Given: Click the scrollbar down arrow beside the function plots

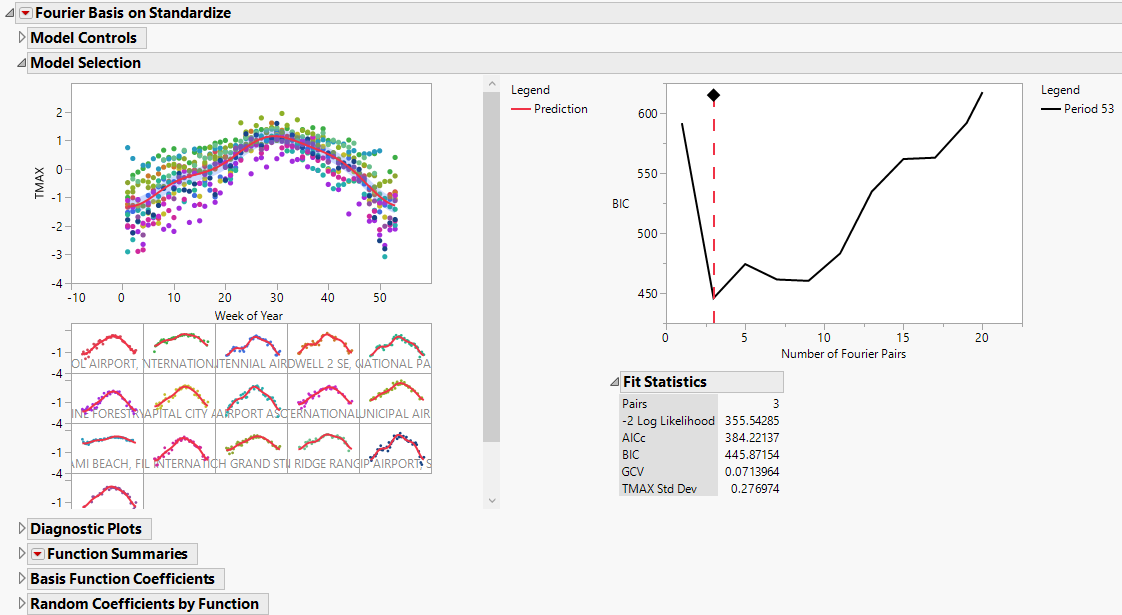Looking at the screenshot, I should (x=491, y=500).
